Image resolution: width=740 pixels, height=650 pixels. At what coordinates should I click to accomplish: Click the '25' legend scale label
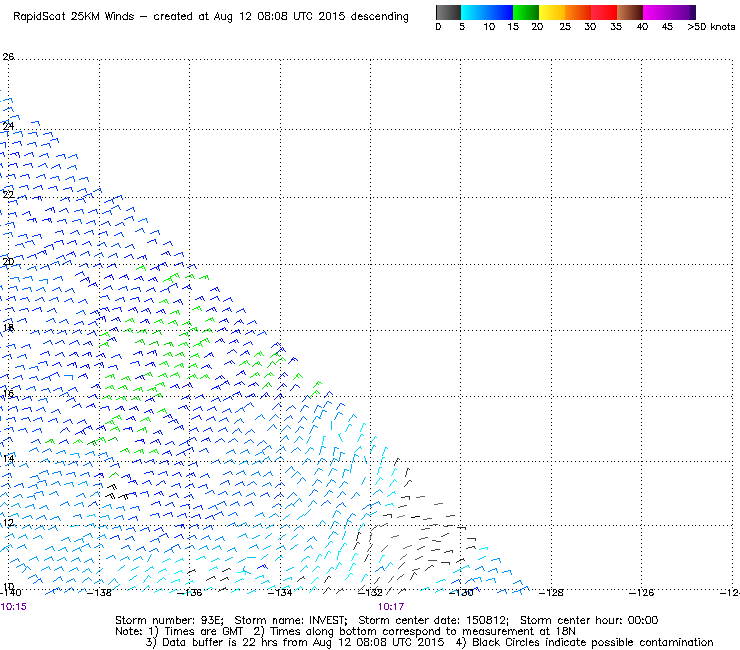[565, 27]
